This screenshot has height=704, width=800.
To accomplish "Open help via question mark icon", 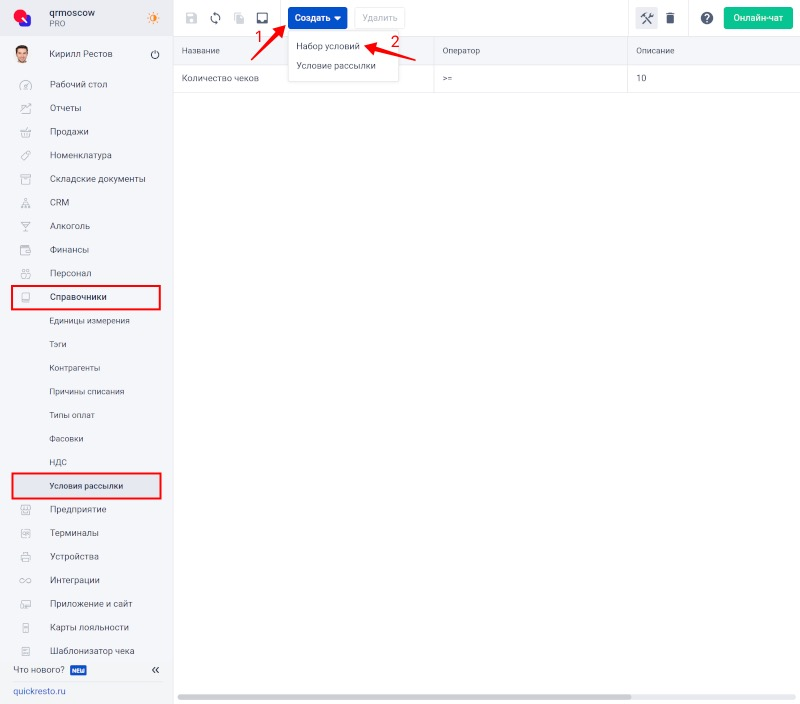I will pyautogui.click(x=707, y=18).
